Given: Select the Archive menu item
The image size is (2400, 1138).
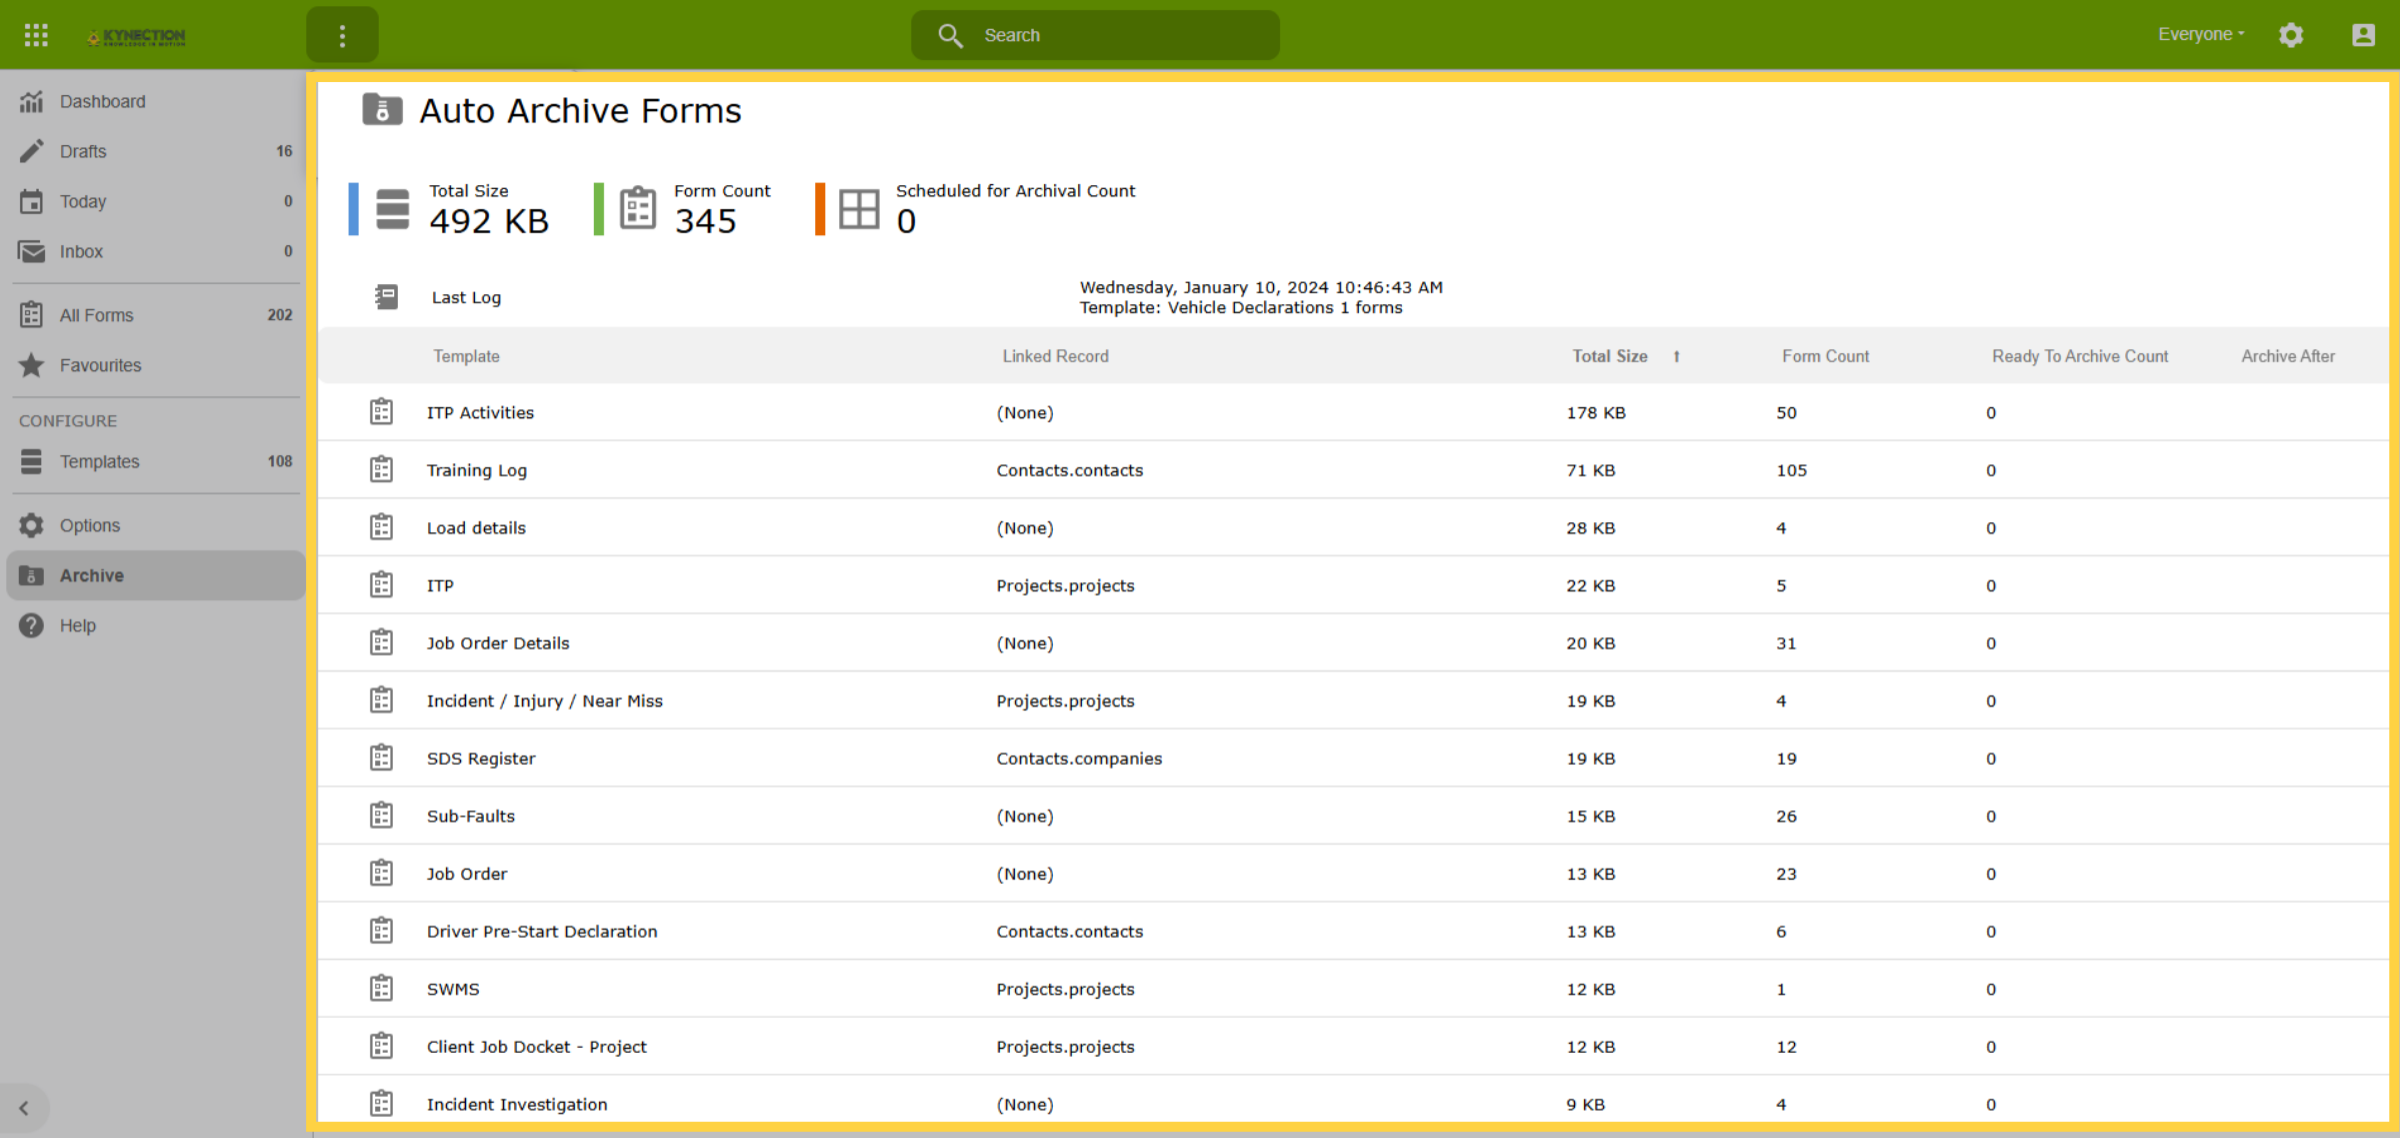Looking at the screenshot, I should [155, 575].
